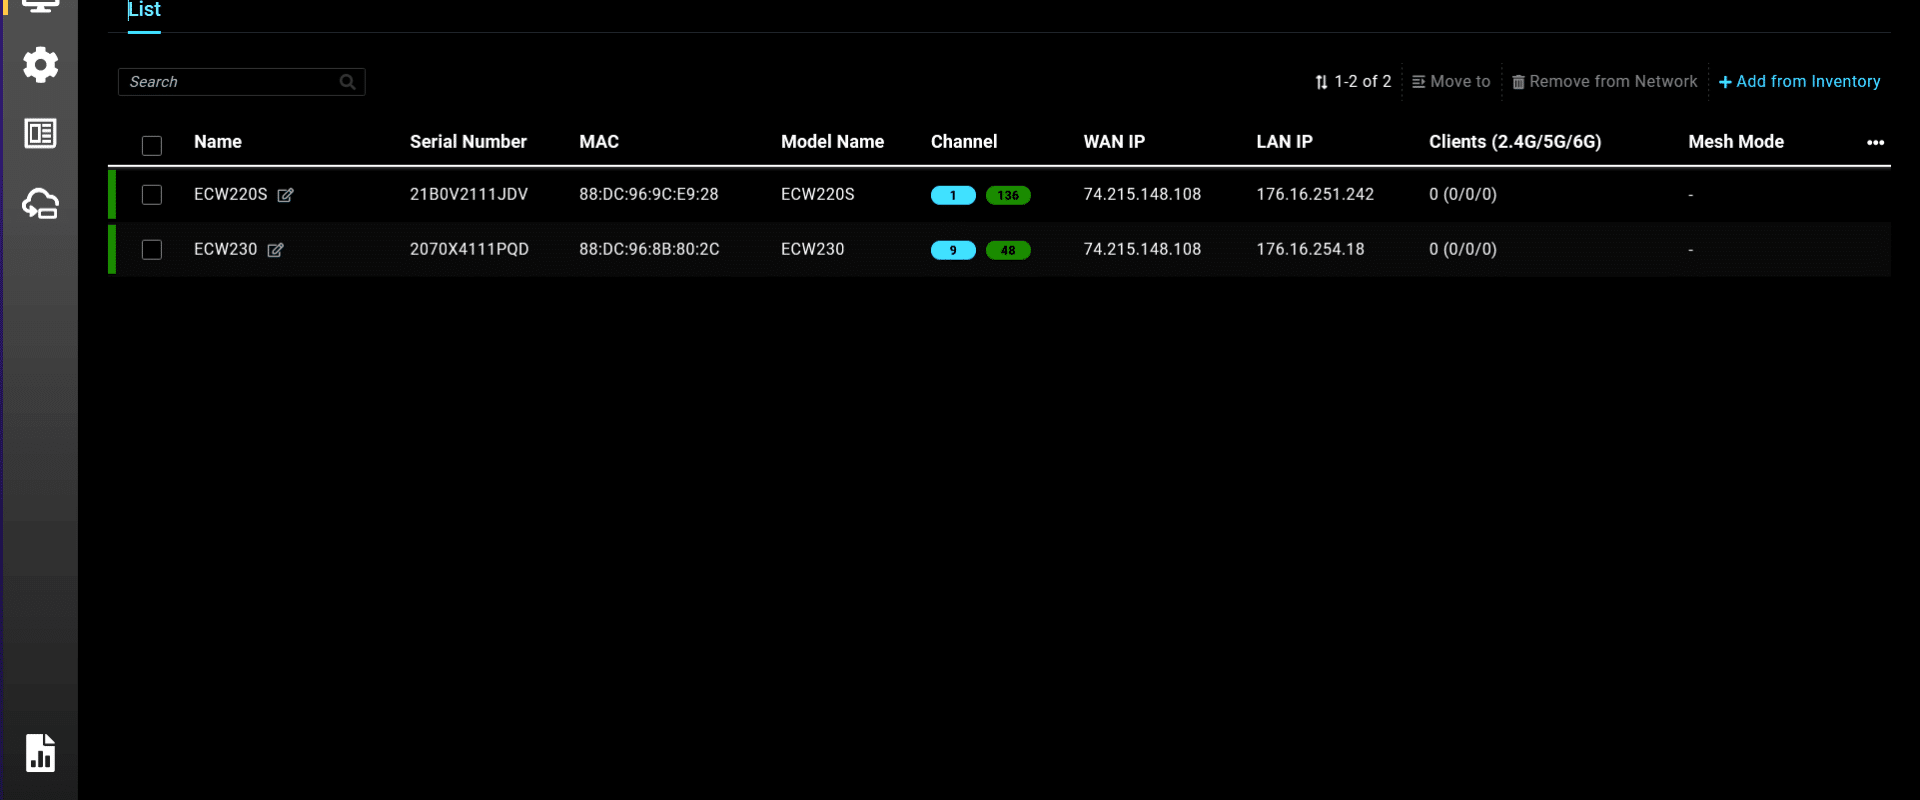Click the sort arrows next to 1-2 of 2

tap(1321, 82)
